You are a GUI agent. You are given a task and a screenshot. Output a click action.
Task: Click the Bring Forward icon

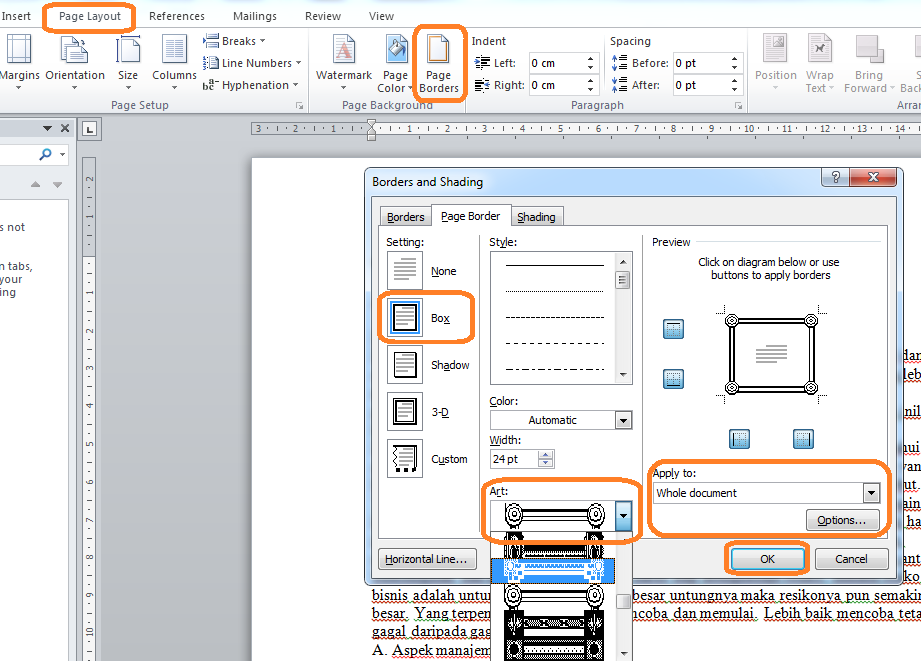(x=868, y=62)
